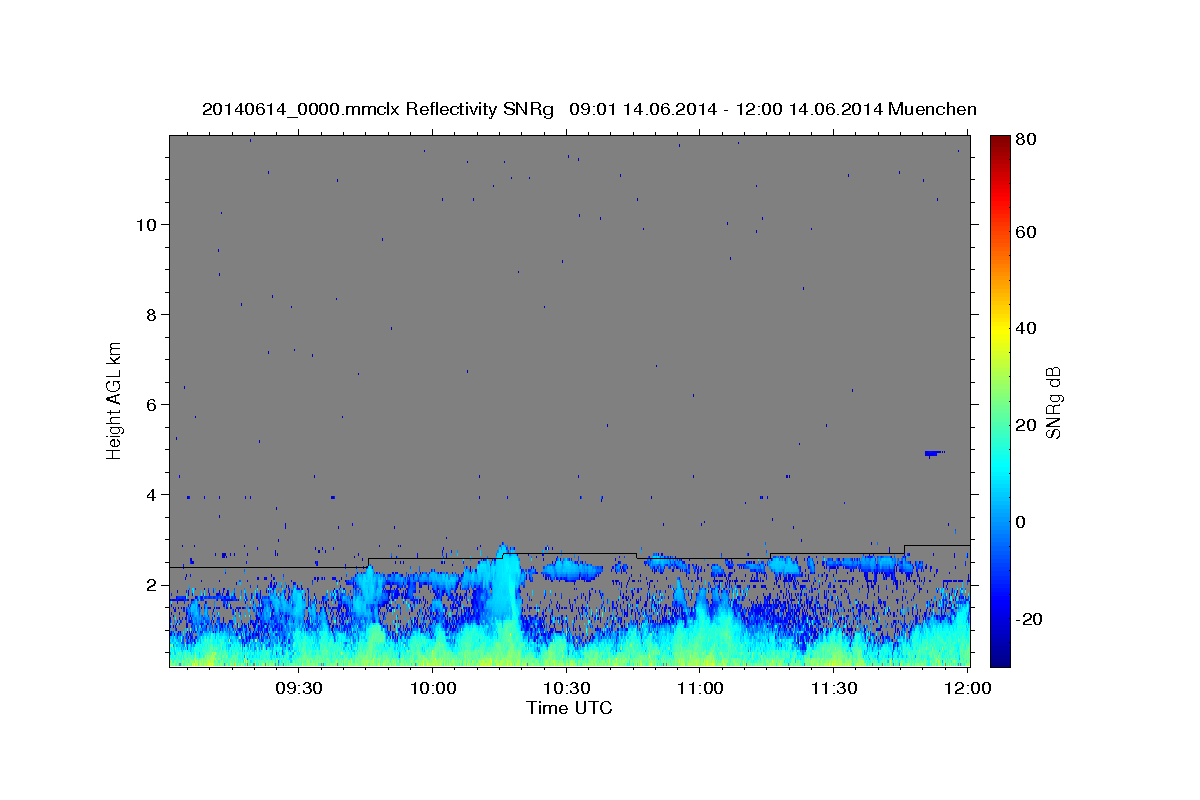Screen dimensions: 1200x800
Task: Click the 09:30 time tick label
Action: tap(297, 689)
